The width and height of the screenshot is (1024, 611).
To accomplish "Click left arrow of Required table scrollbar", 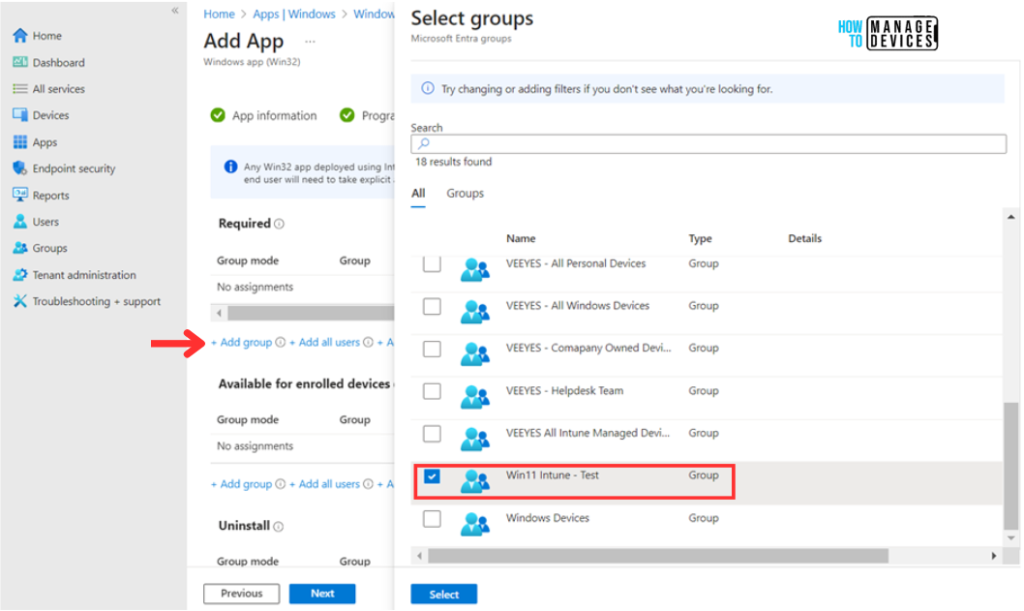I will (219, 313).
